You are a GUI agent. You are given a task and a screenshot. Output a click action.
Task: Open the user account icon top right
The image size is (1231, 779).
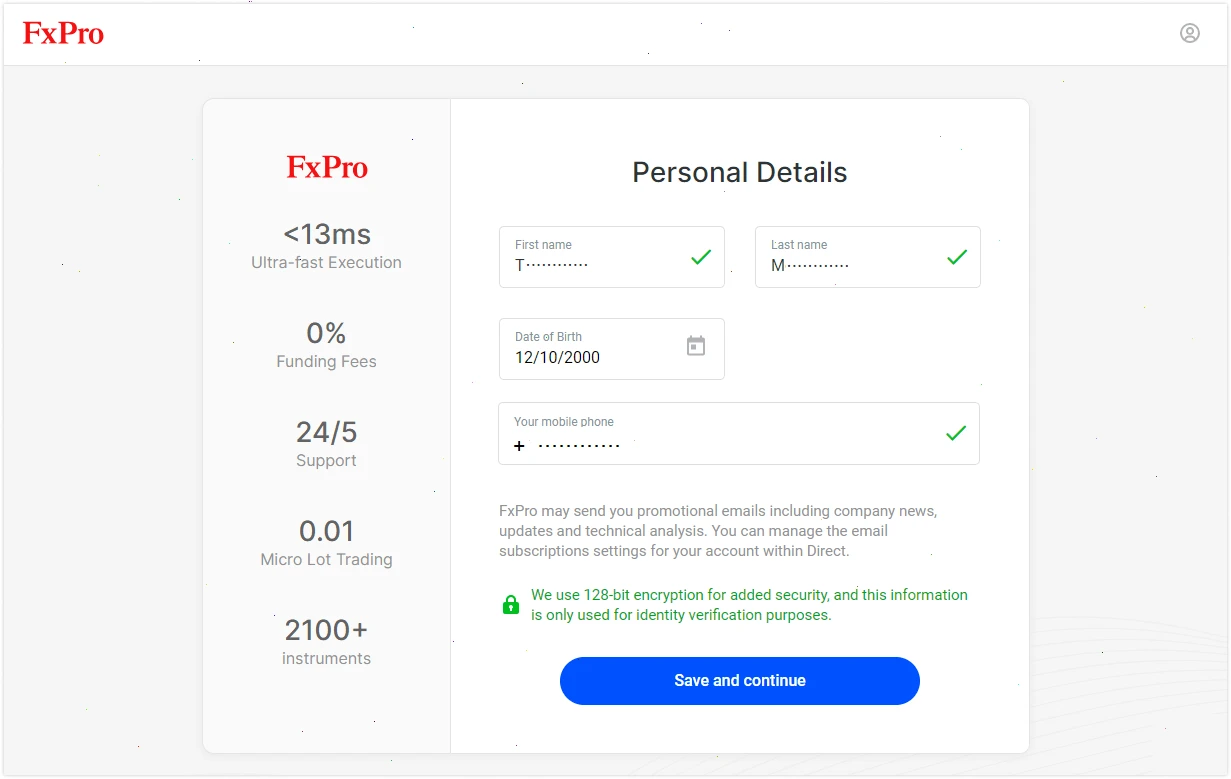tap(1190, 33)
